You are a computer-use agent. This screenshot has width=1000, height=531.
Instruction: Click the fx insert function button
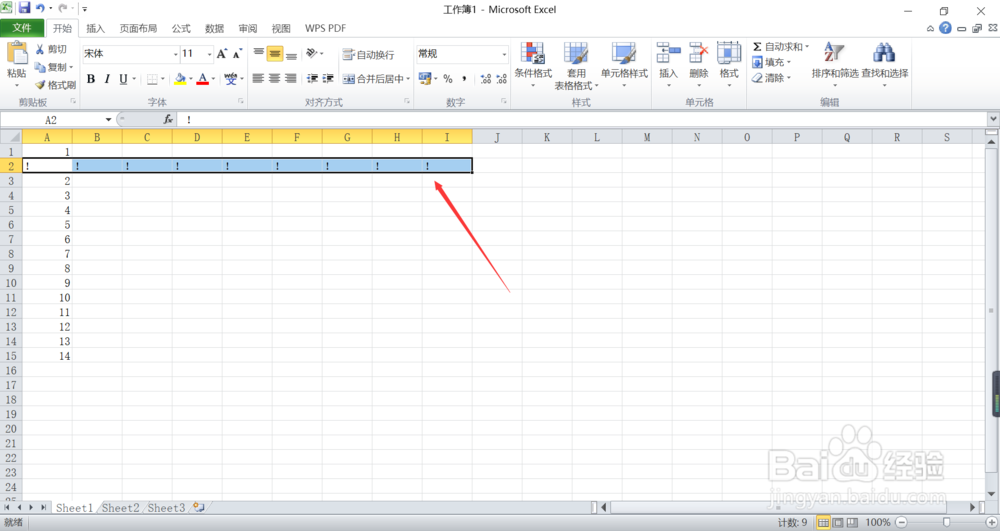(x=168, y=119)
